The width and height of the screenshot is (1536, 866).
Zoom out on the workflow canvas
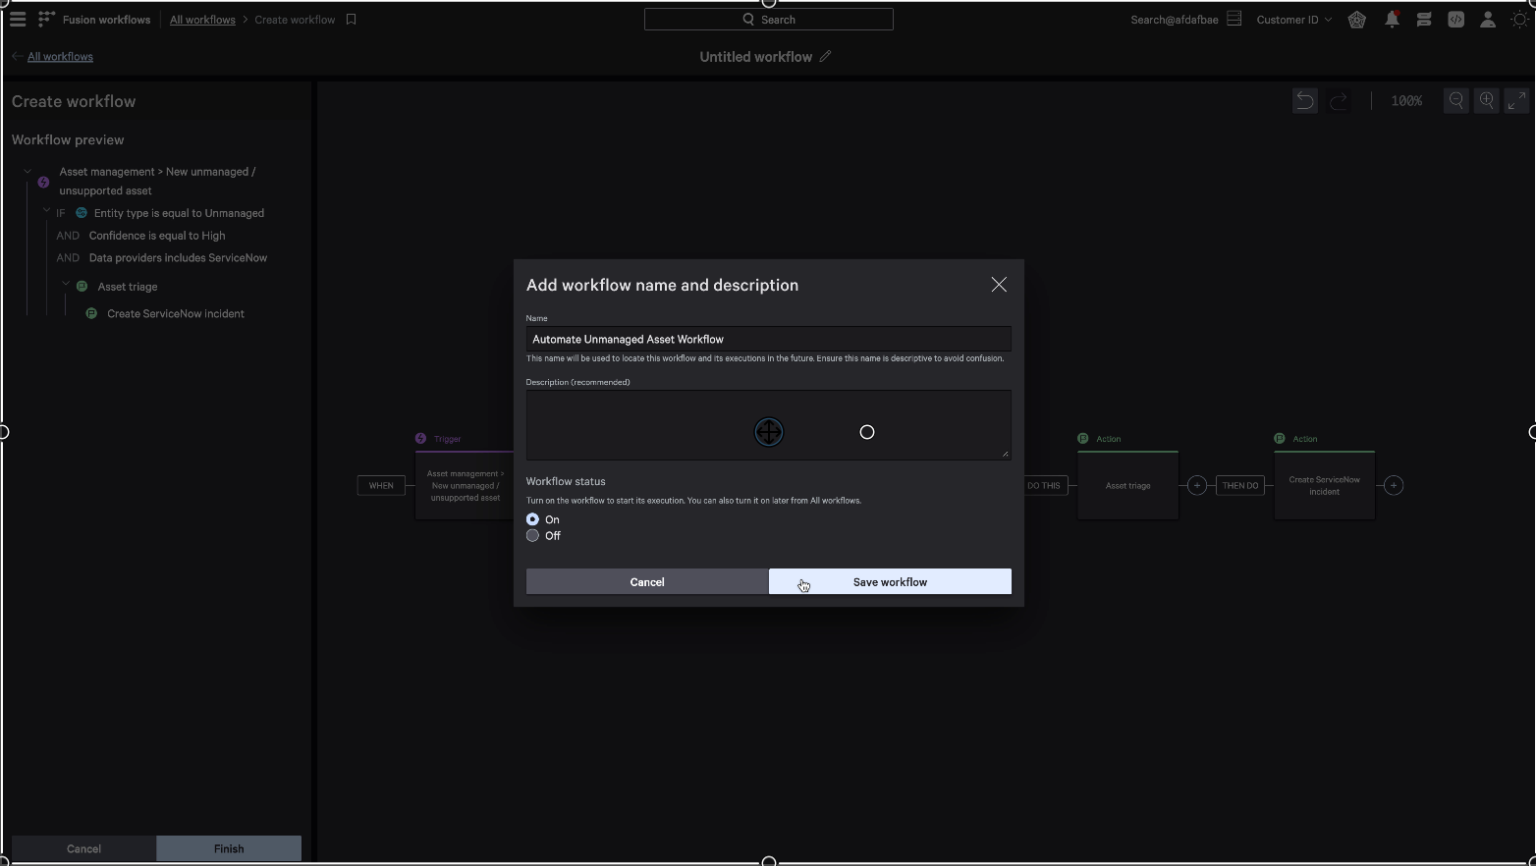click(x=1456, y=101)
